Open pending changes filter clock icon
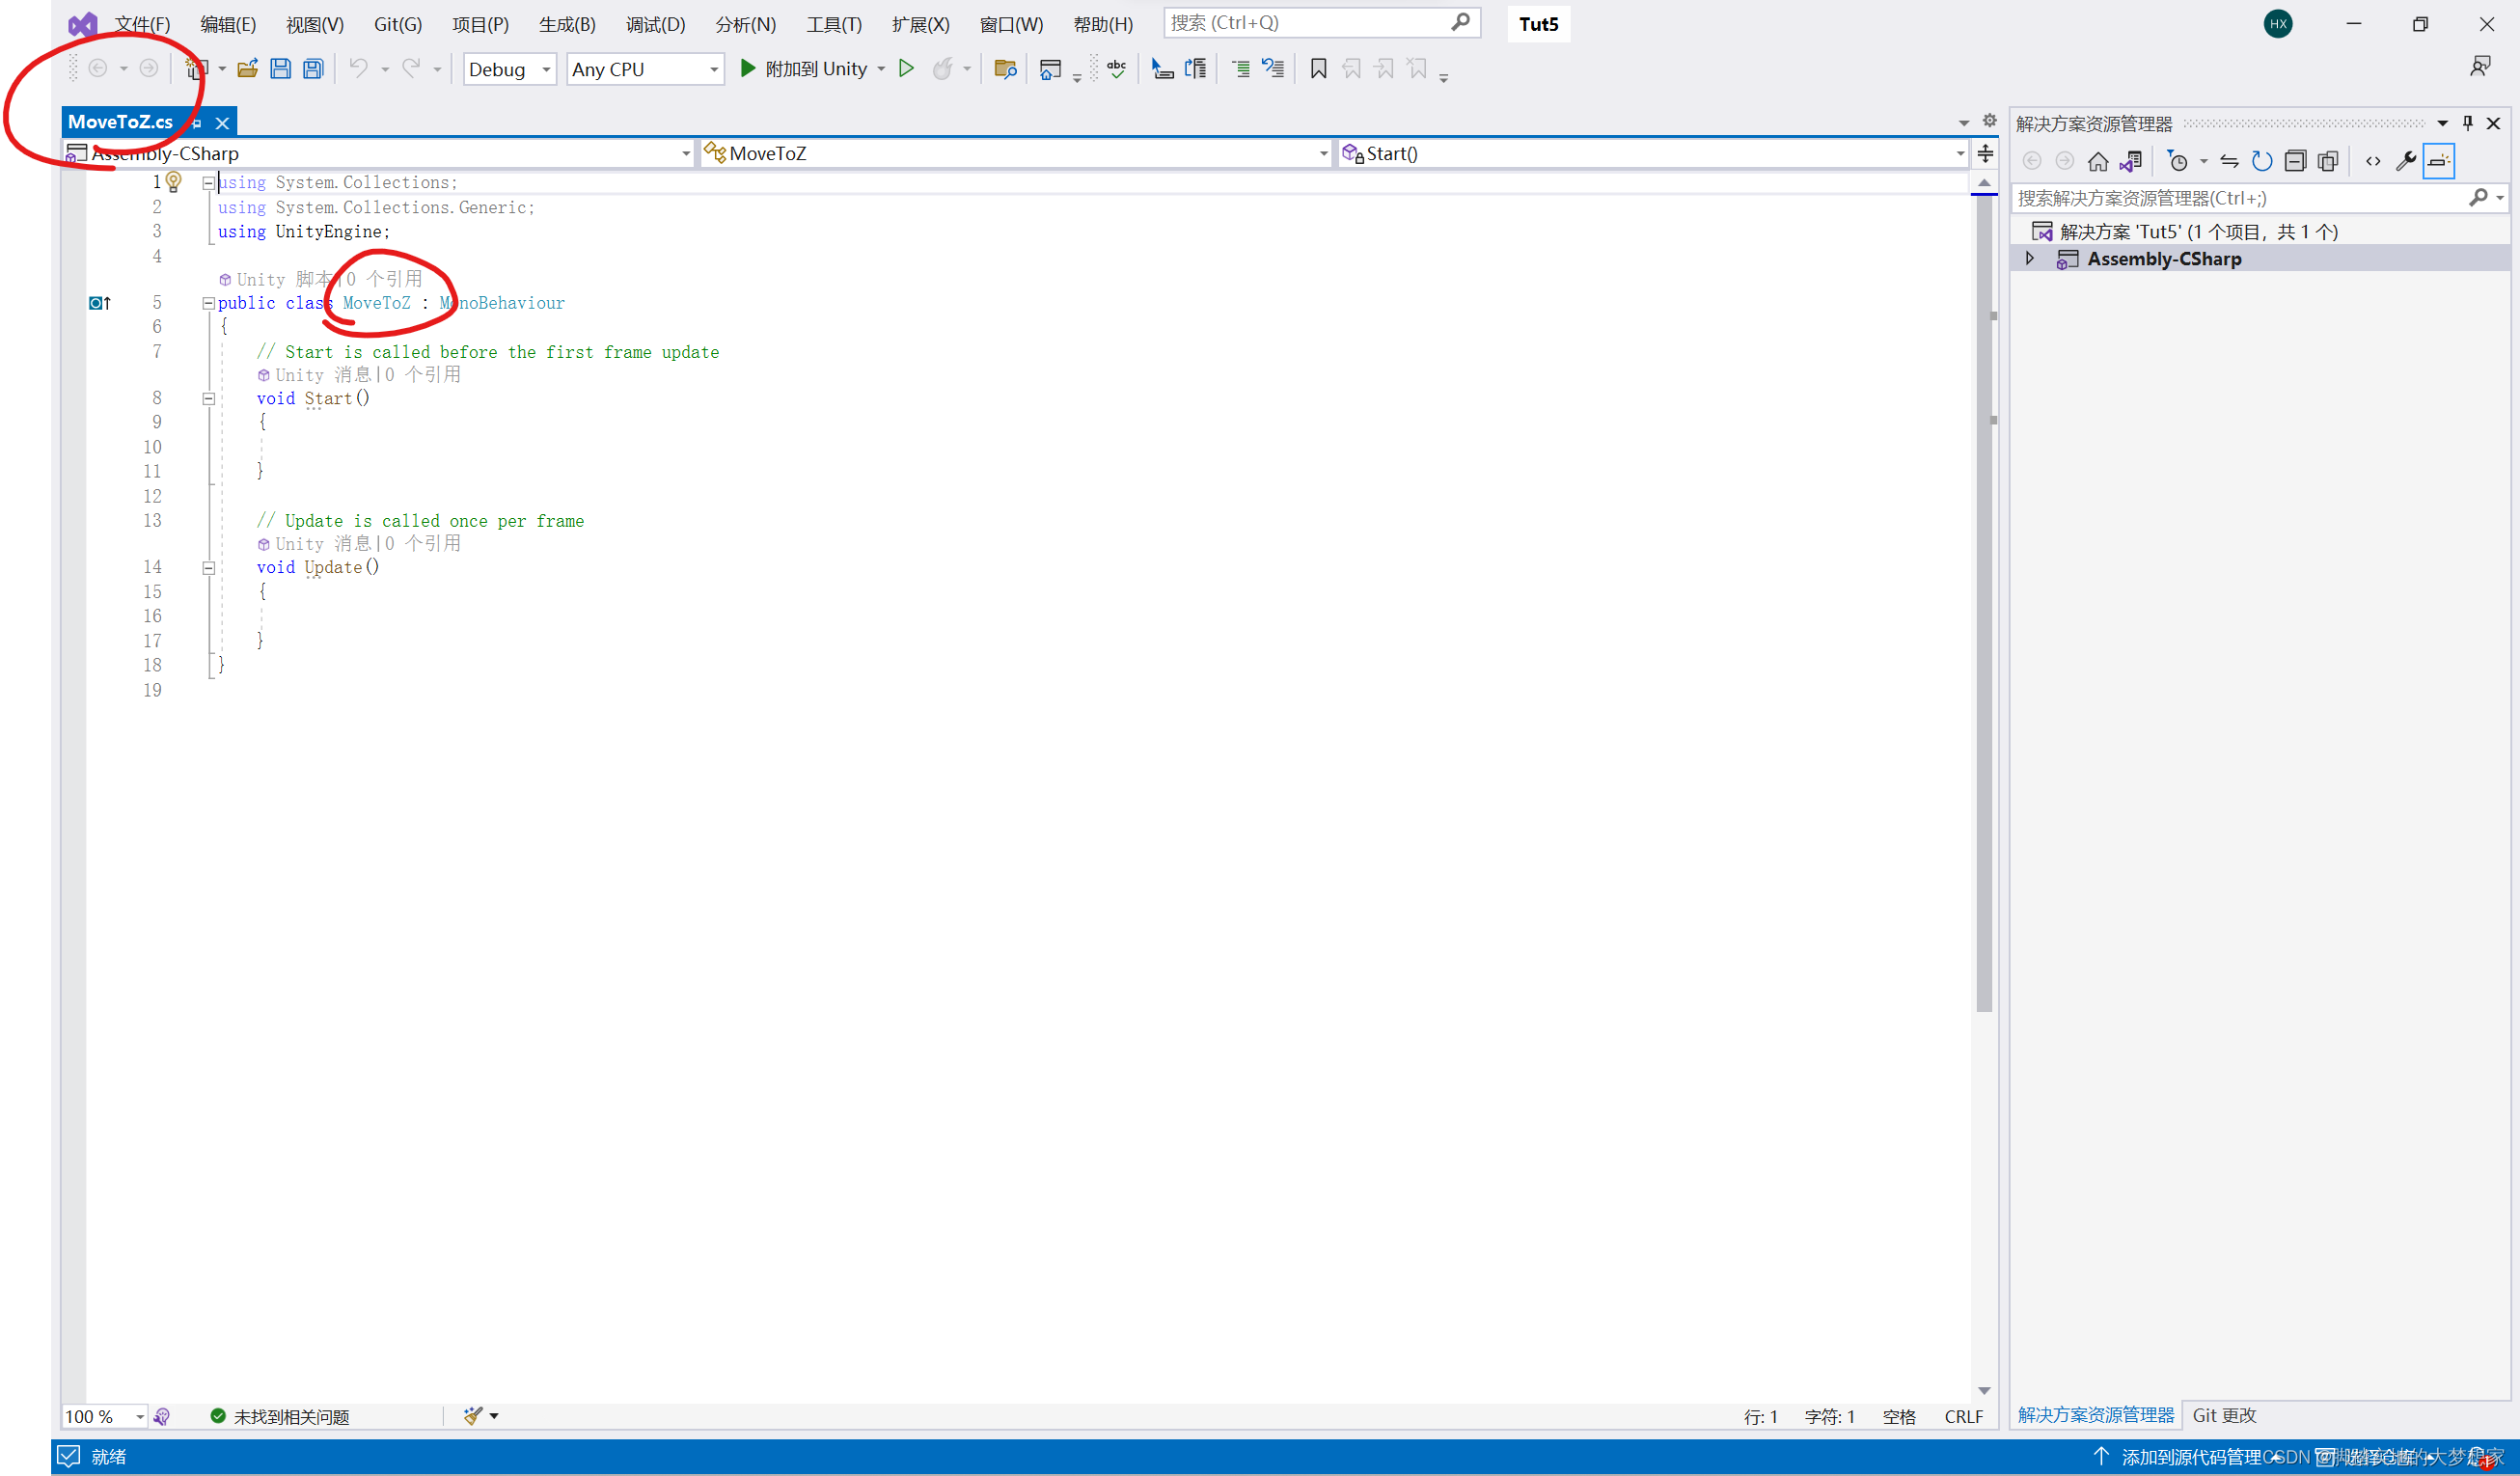This screenshot has height=1476, width=2520. 2177,161
